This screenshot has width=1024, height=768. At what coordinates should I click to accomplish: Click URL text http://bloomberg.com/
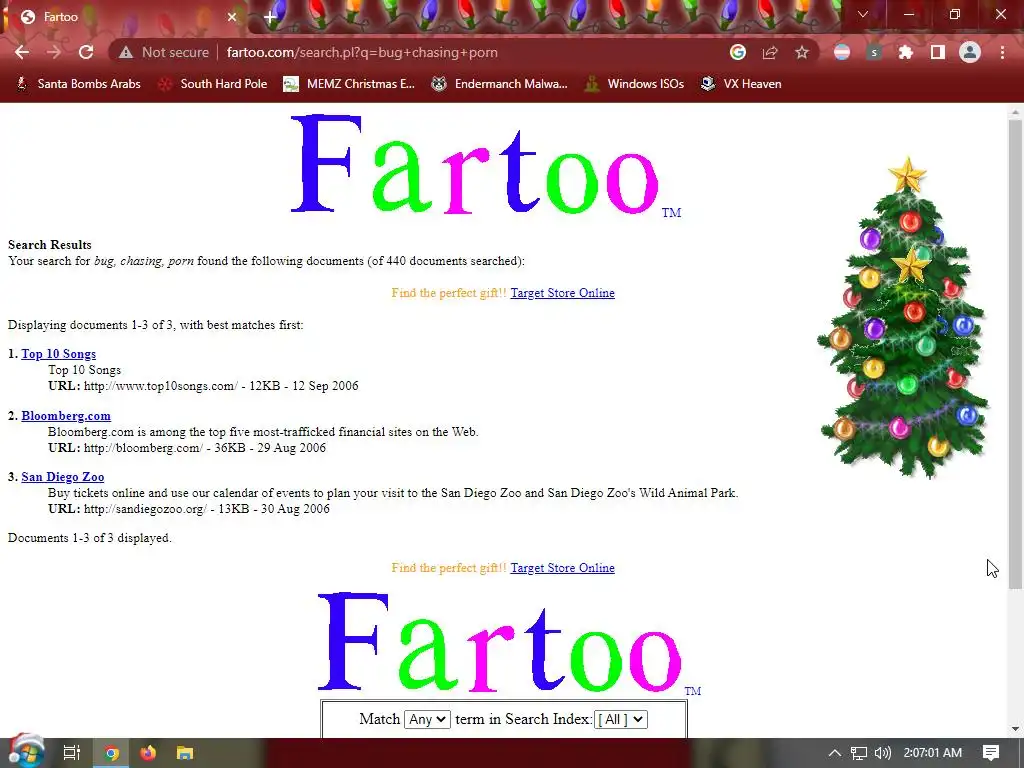[x=143, y=448]
